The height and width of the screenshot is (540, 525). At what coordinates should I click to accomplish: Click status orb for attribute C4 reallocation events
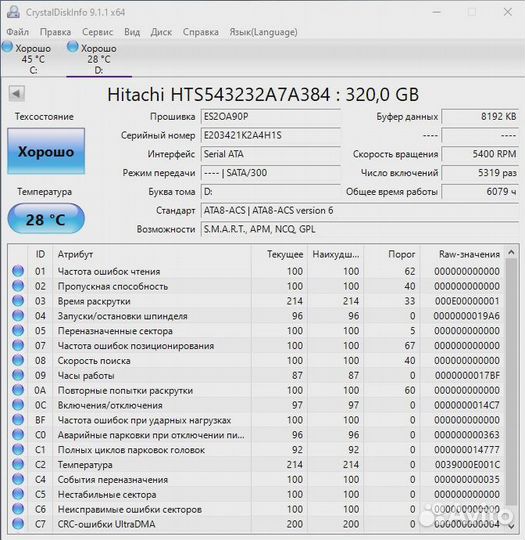18,479
